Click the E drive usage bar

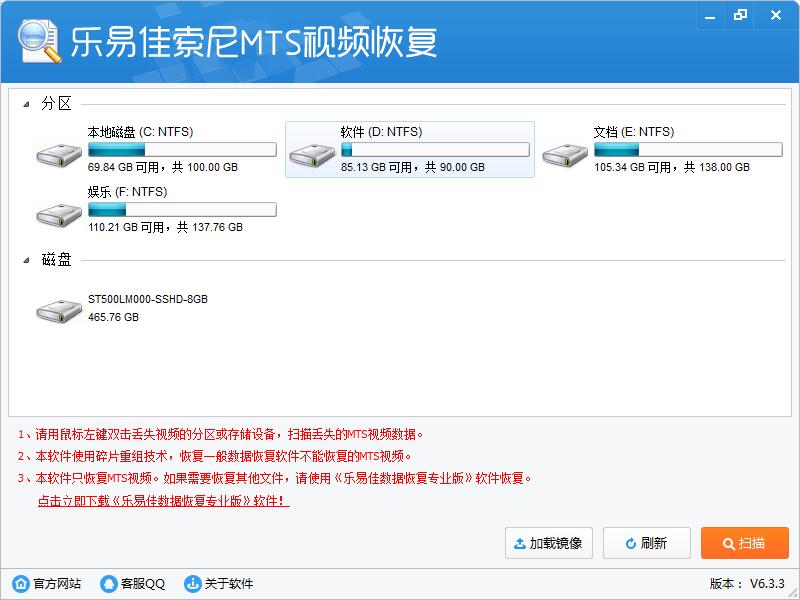[x=688, y=149]
